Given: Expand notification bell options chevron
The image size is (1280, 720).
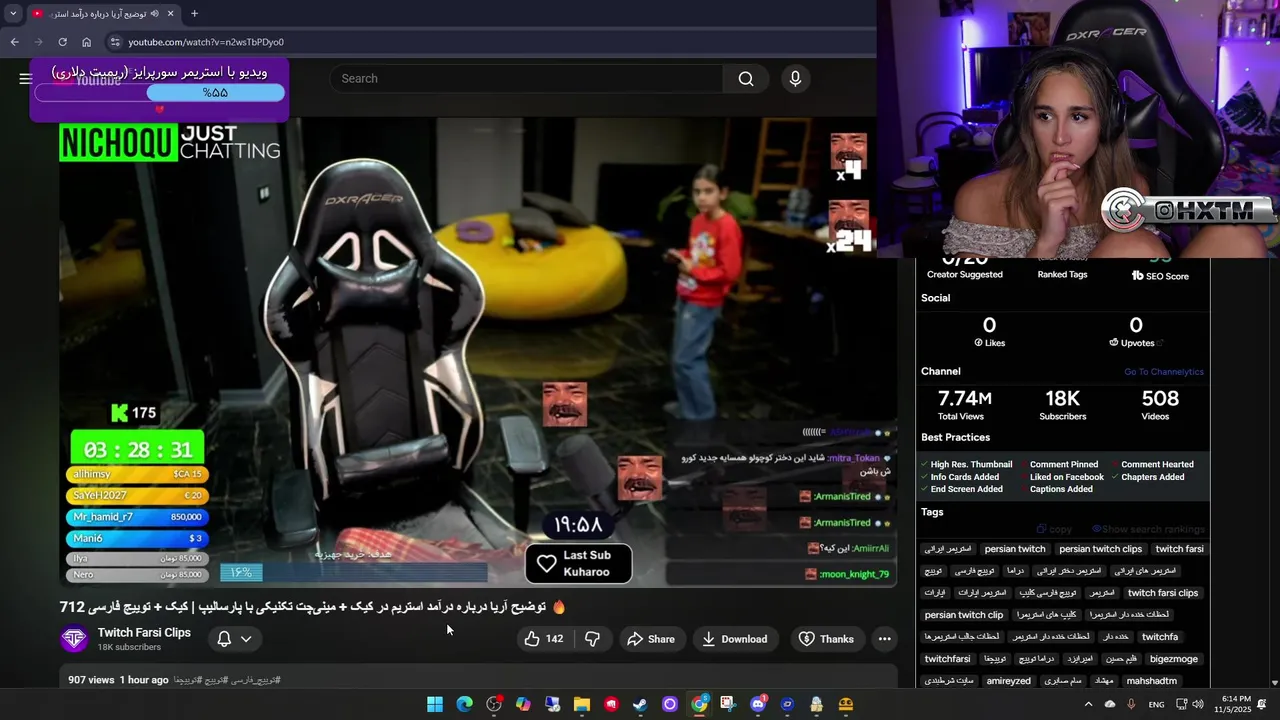Looking at the screenshot, I should pyautogui.click(x=246, y=639).
